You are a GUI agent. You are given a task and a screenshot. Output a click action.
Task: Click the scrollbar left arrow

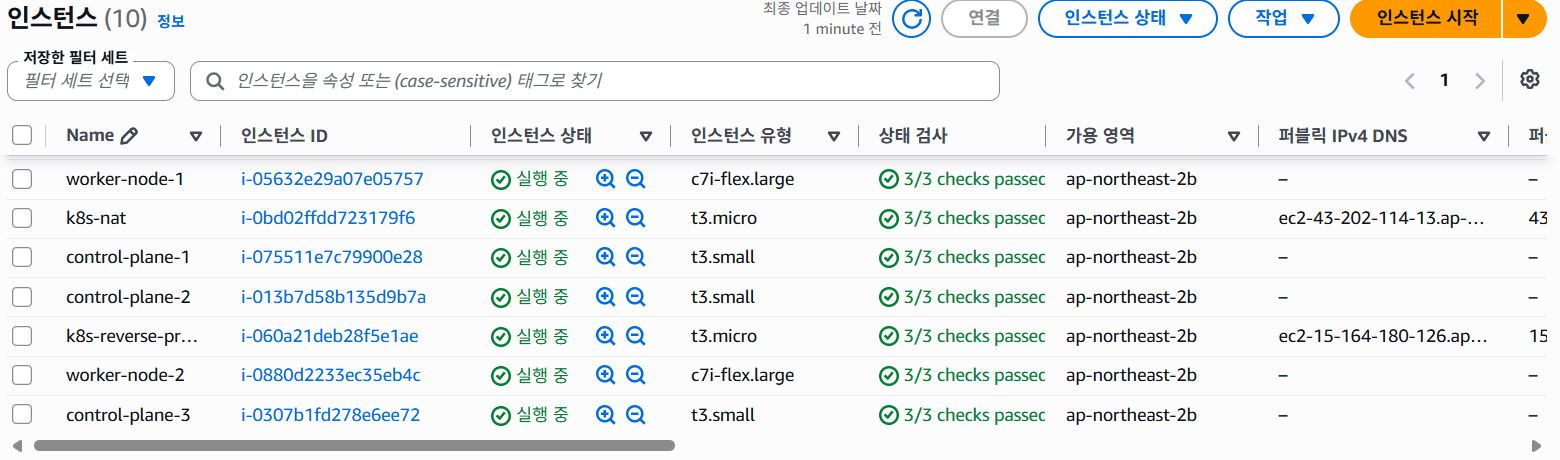(x=16, y=445)
